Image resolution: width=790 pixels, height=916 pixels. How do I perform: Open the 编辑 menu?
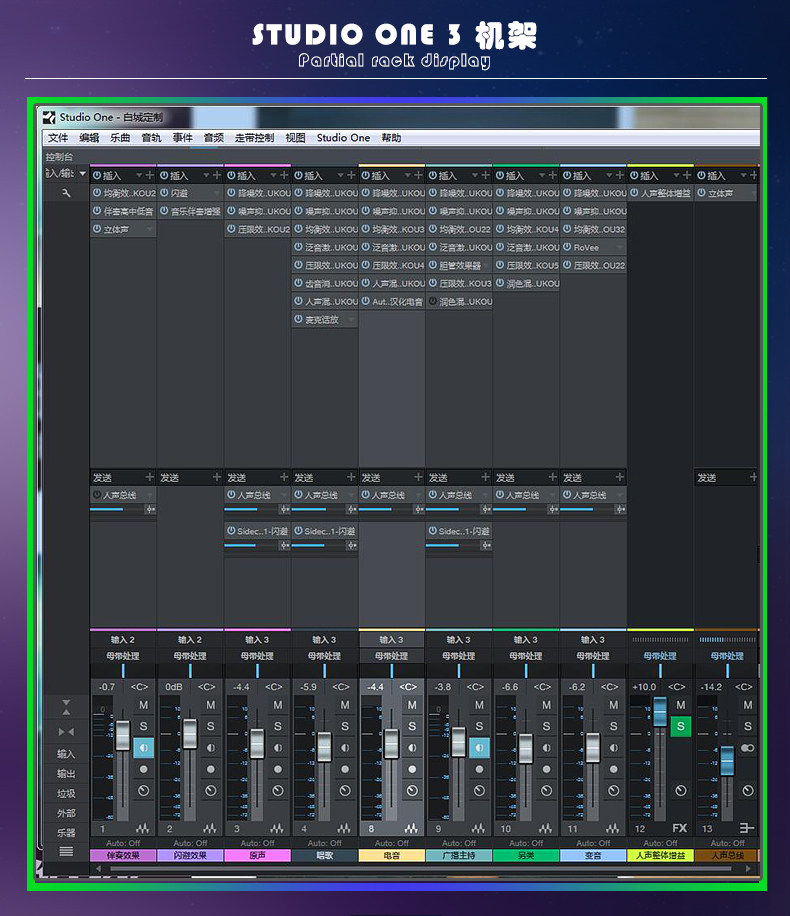click(x=89, y=138)
